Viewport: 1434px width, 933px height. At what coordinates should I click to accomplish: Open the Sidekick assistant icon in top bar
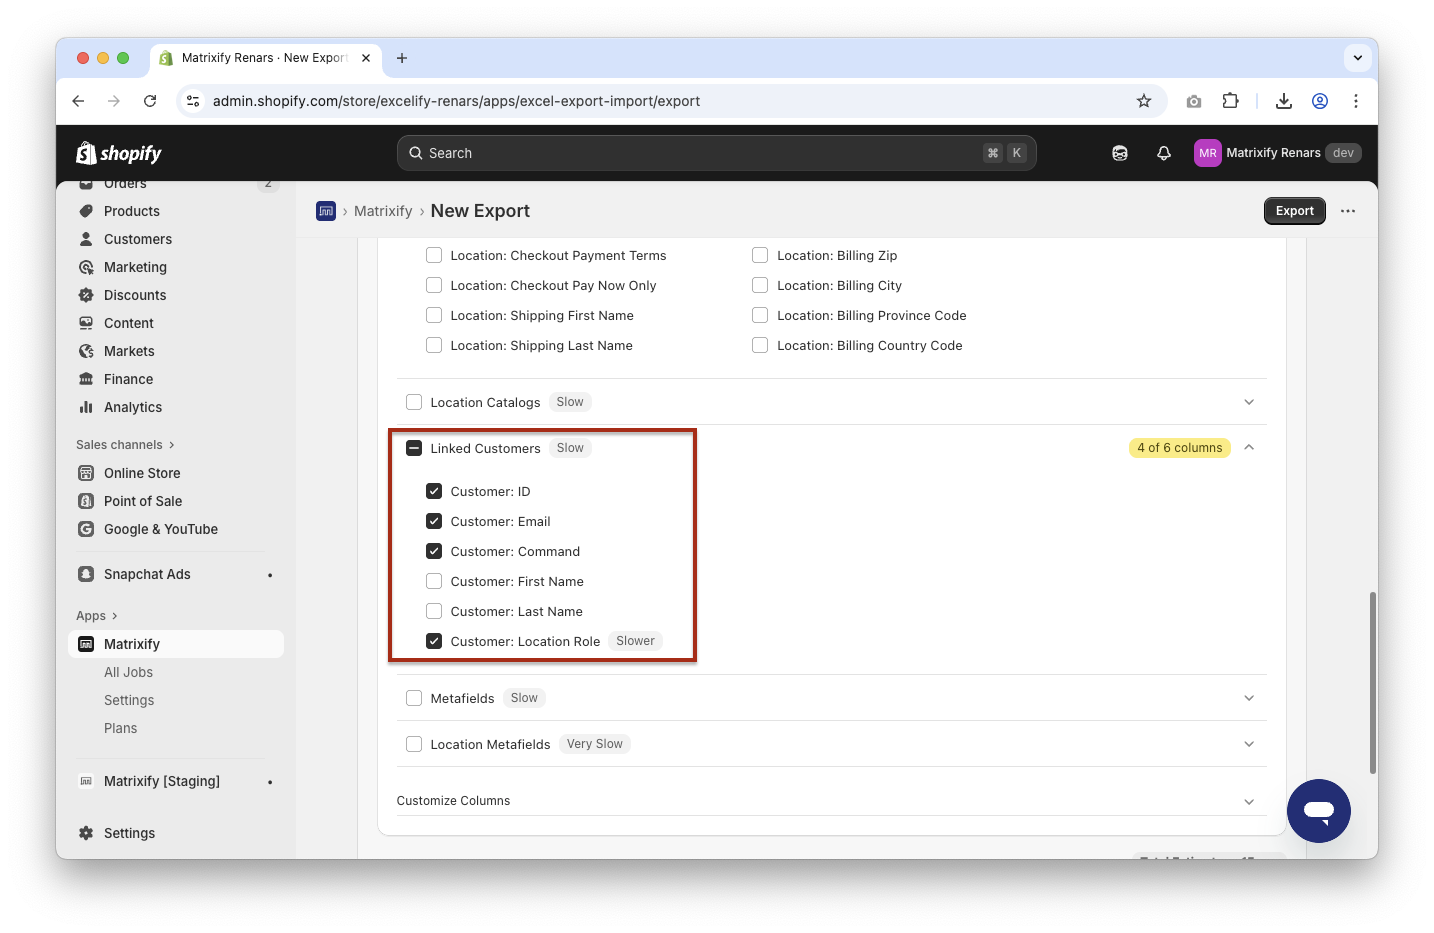click(1120, 153)
